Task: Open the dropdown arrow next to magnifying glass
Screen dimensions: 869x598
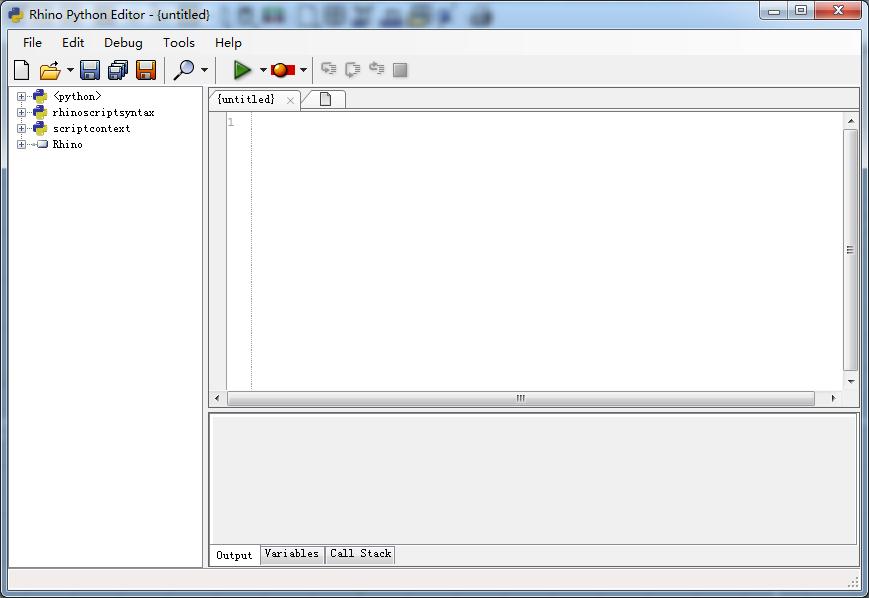Action: pyautogui.click(x=205, y=70)
